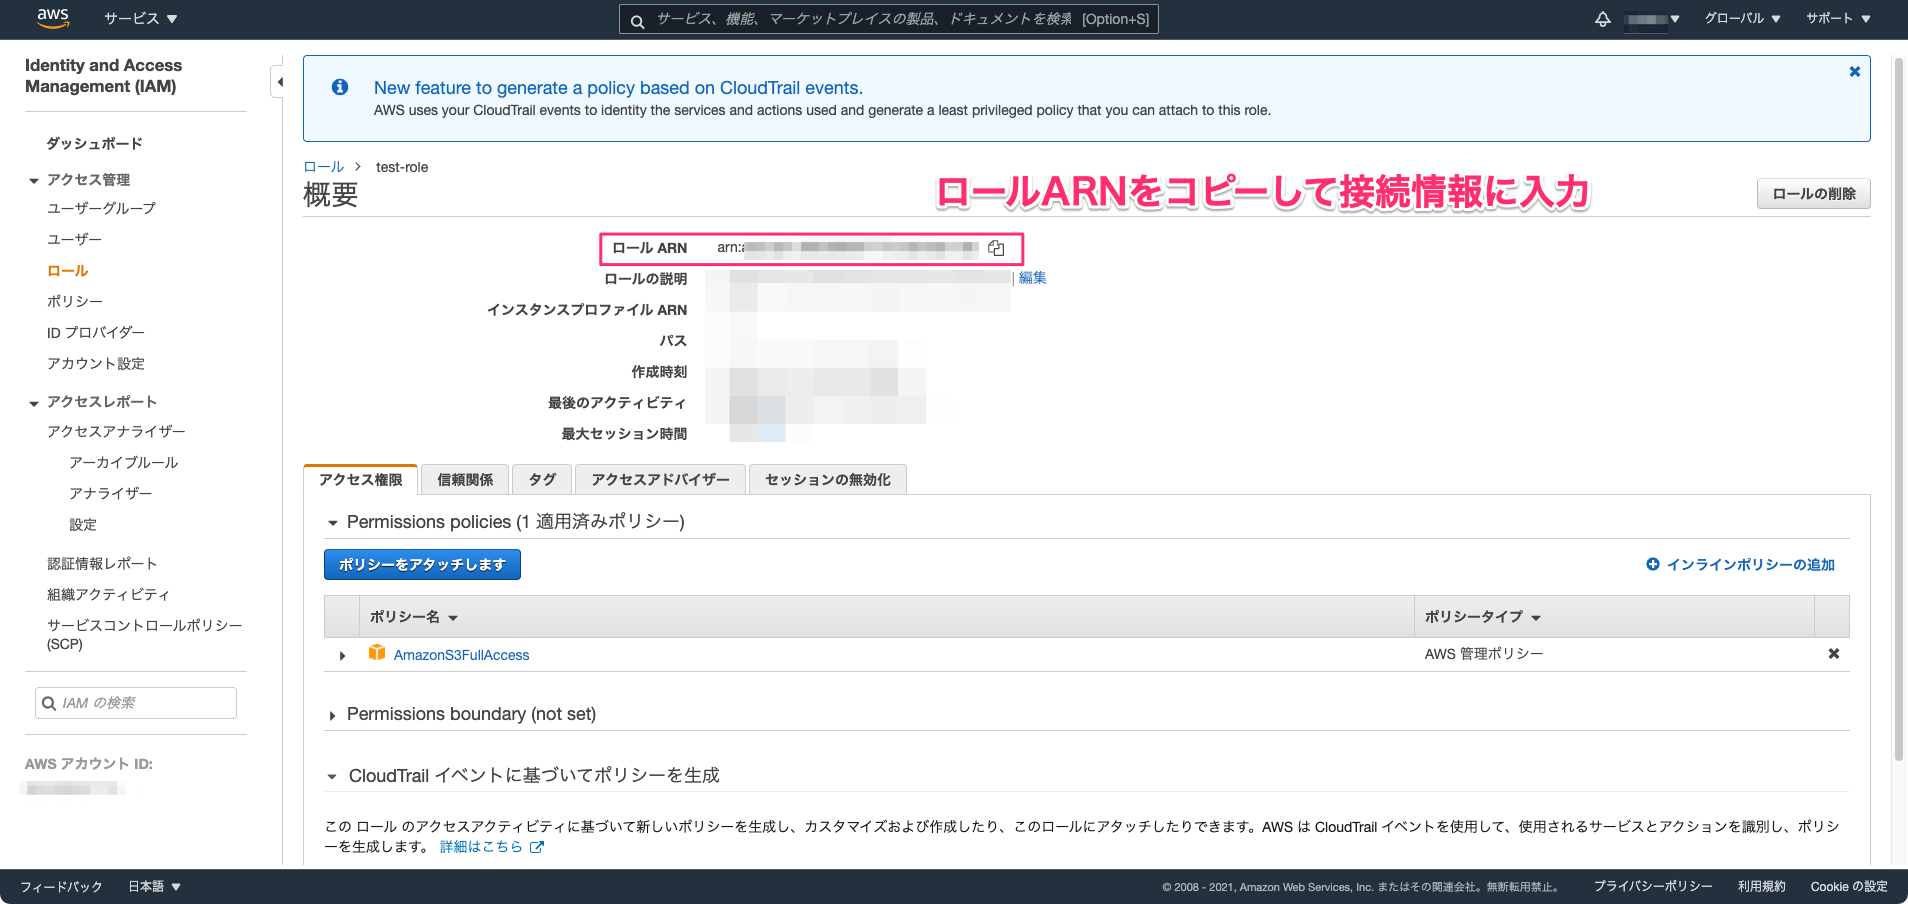Open the 日本語 language selector
The image size is (1908, 904).
[154, 886]
